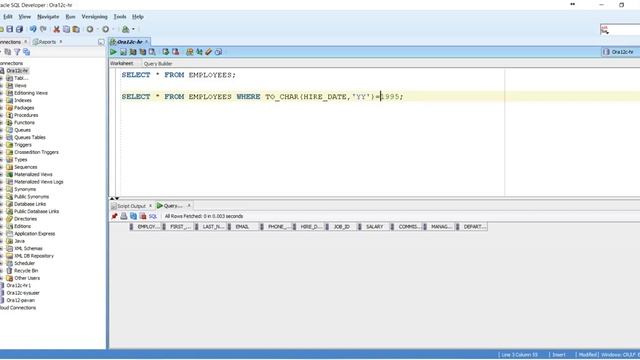The width and height of the screenshot is (640, 360).
Task: Open dropdown arrow beside the SQL worksheet icon
Action: pos(133,29)
